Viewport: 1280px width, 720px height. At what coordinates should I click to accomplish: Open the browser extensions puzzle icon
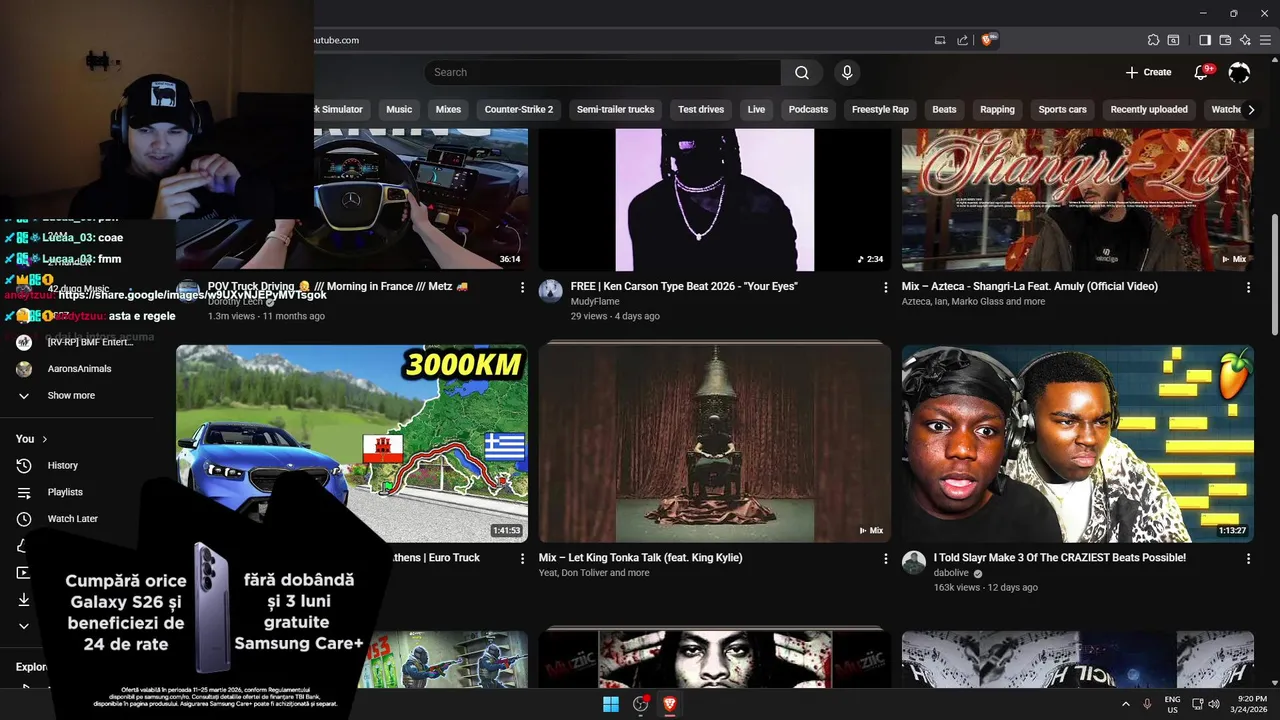[x=1153, y=40]
